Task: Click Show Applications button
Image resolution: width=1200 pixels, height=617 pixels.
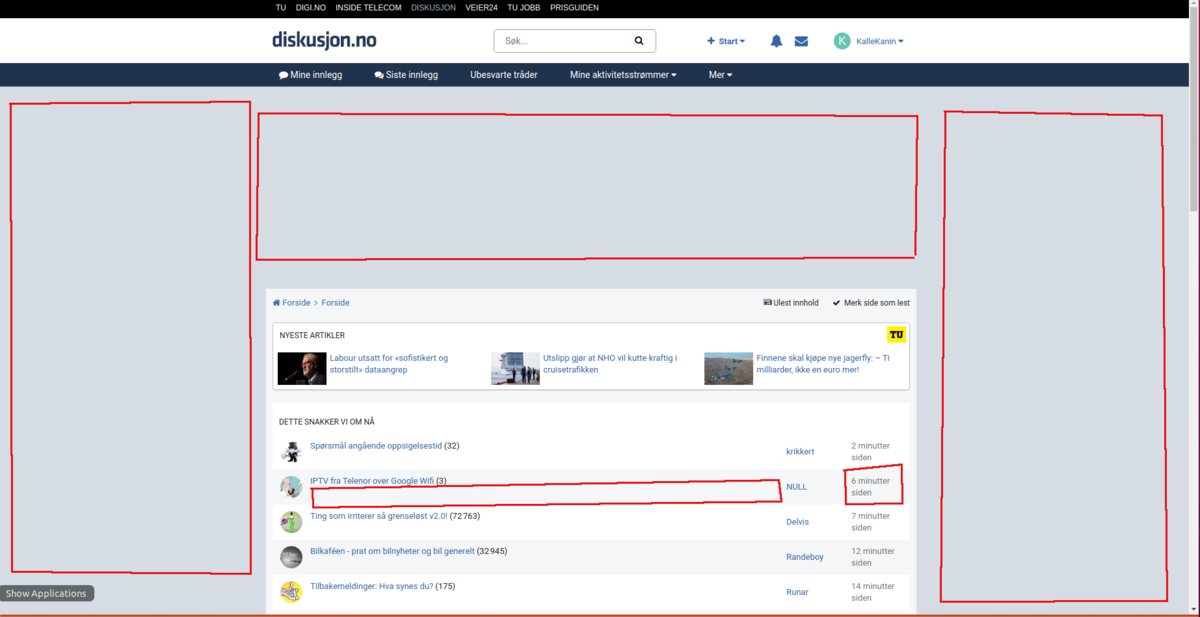Action: coord(47,593)
